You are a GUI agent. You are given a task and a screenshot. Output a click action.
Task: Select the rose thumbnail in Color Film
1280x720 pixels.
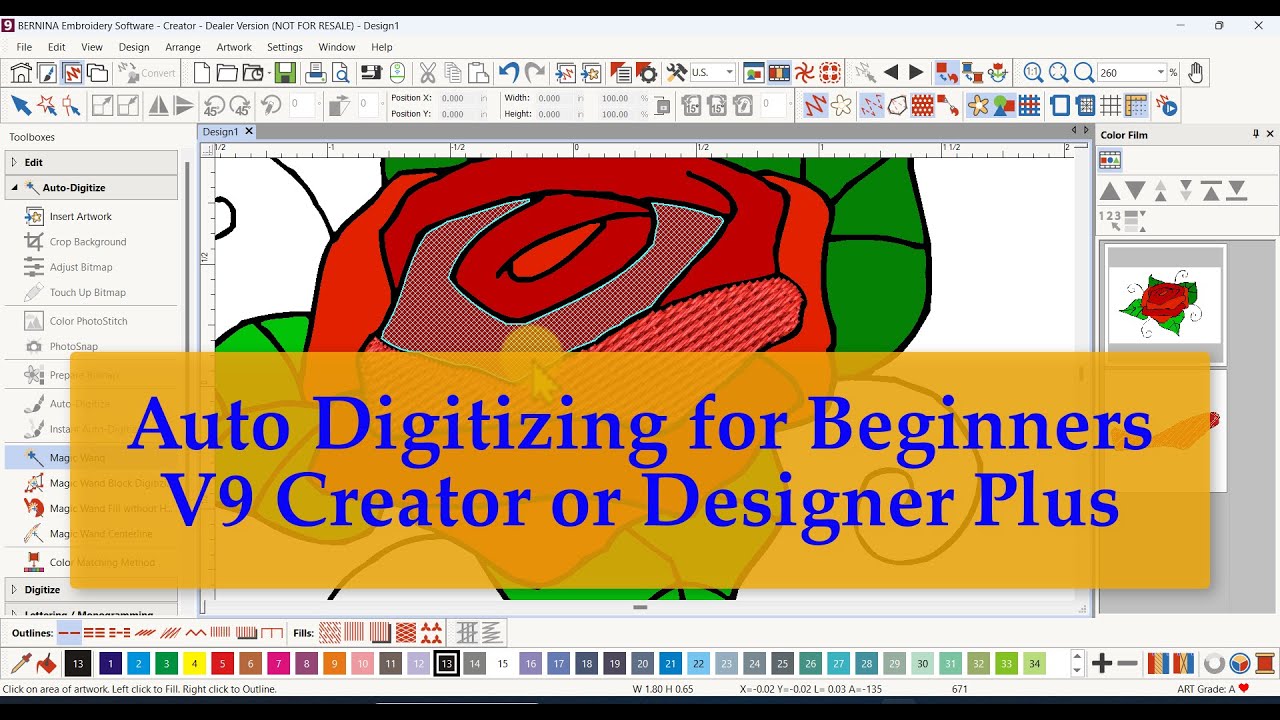click(x=1165, y=304)
